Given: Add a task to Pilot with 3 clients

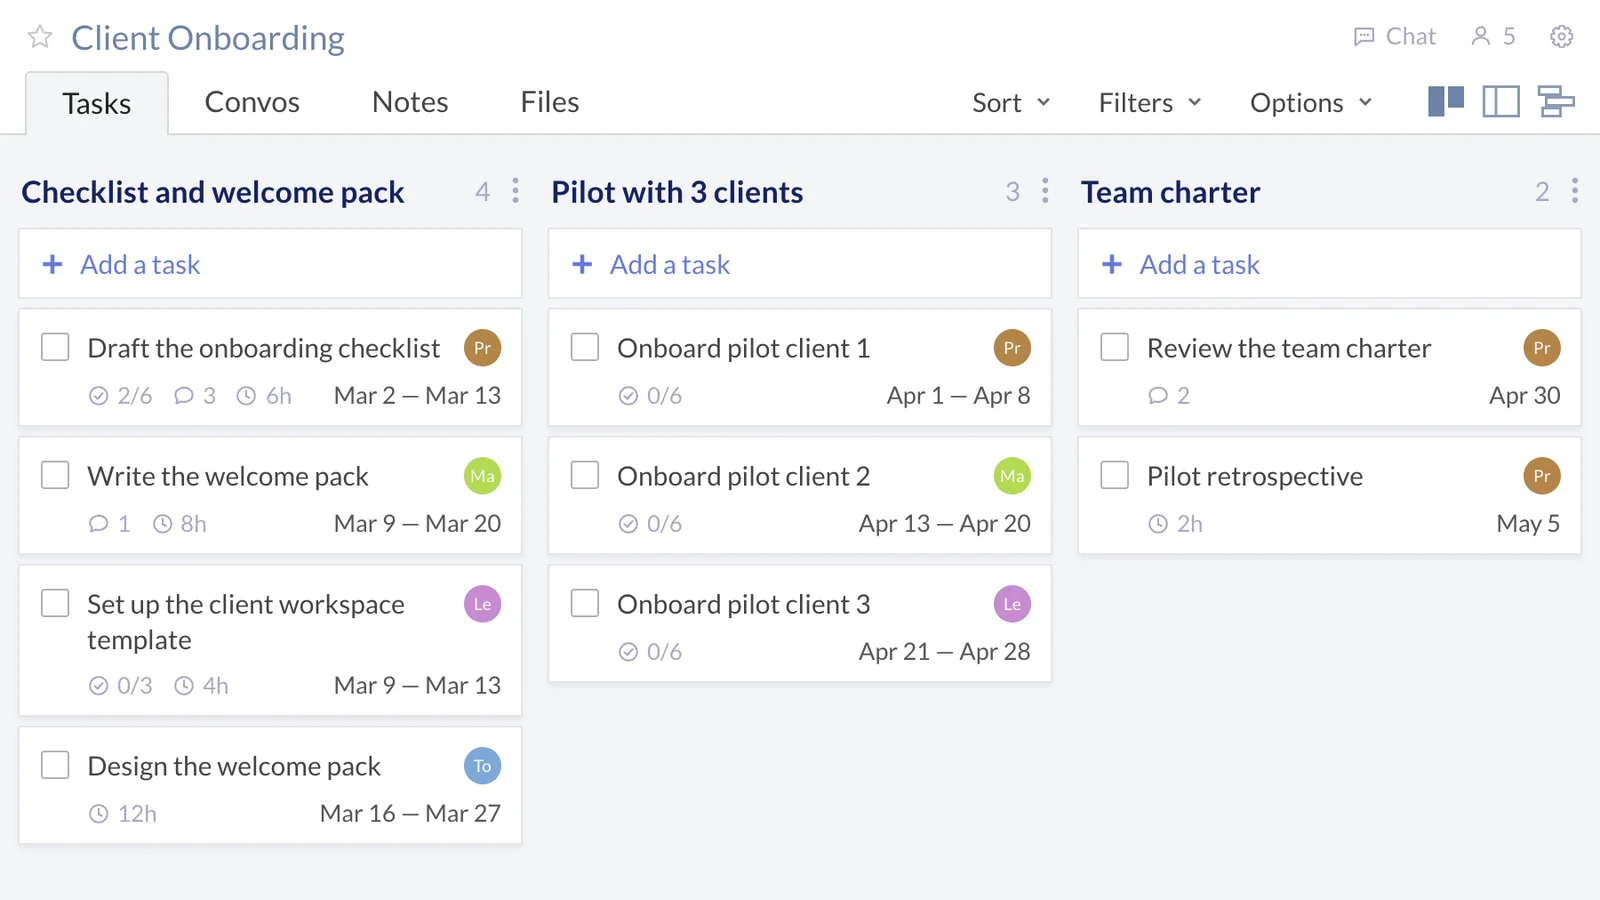Looking at the screenshot, I should point(800,264).
